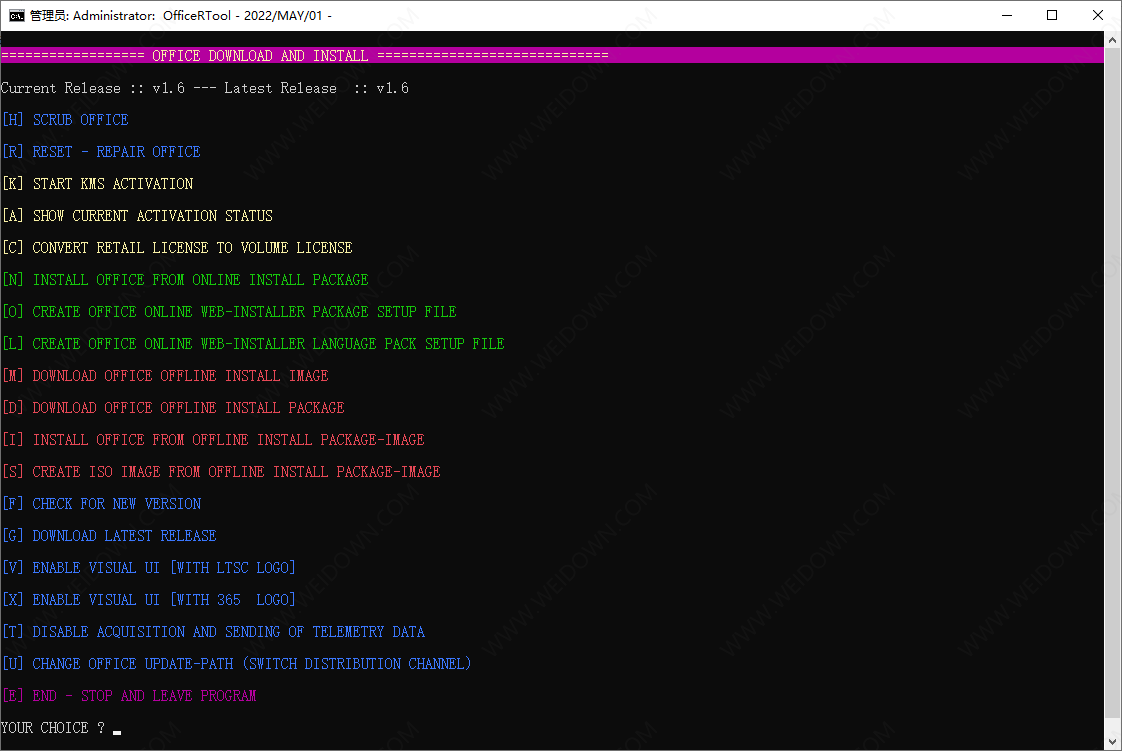Maximize the OfficeRTool console window

coord(1052,15)
